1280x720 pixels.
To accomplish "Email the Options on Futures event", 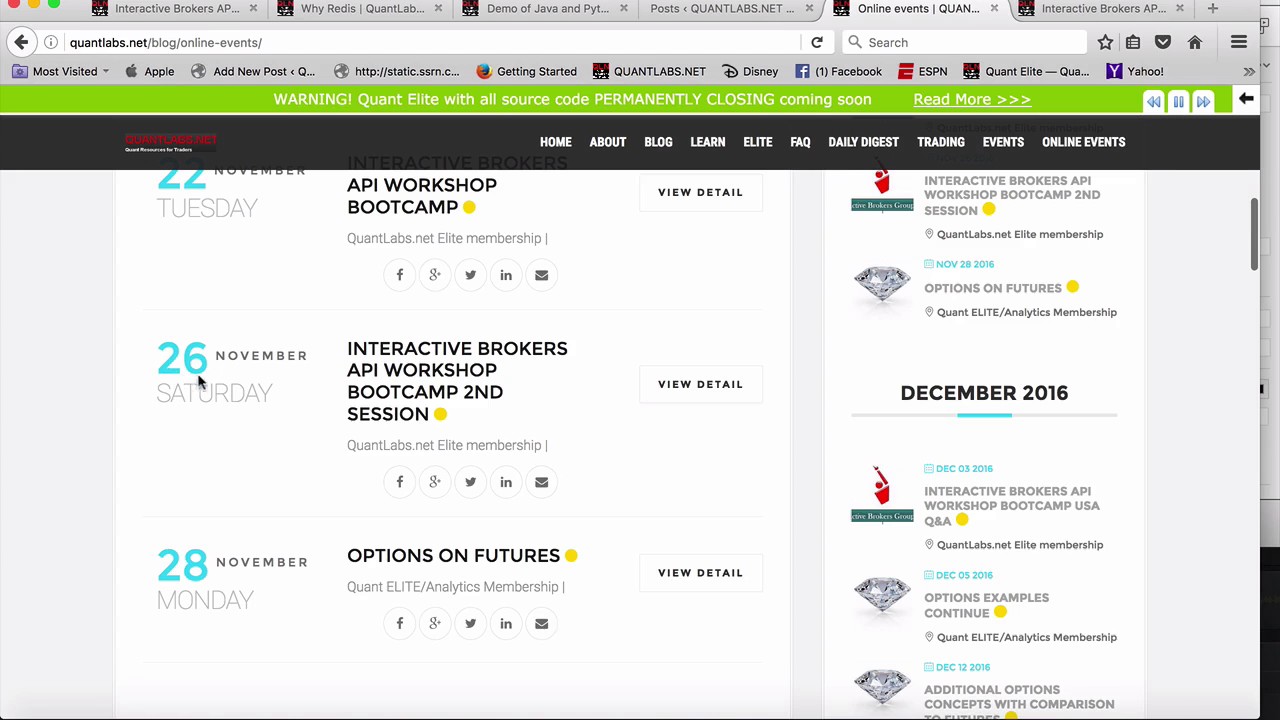I will point(541,624).
